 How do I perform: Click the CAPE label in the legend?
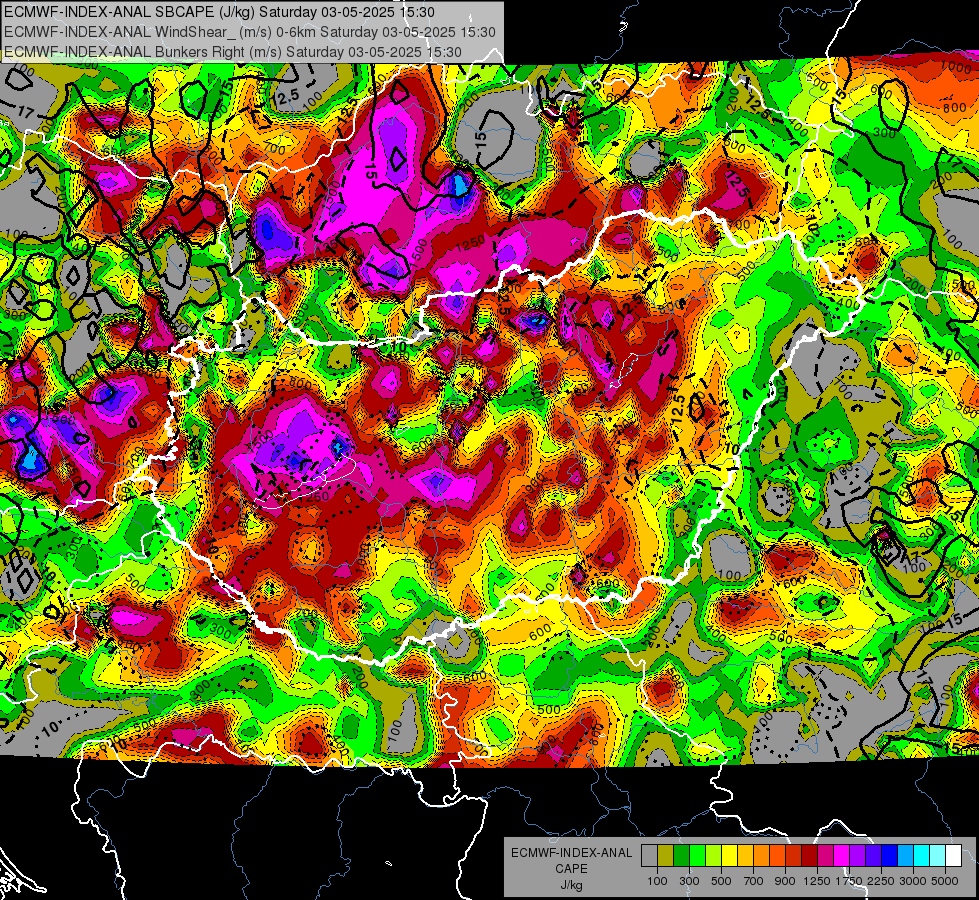coord(571,869)
